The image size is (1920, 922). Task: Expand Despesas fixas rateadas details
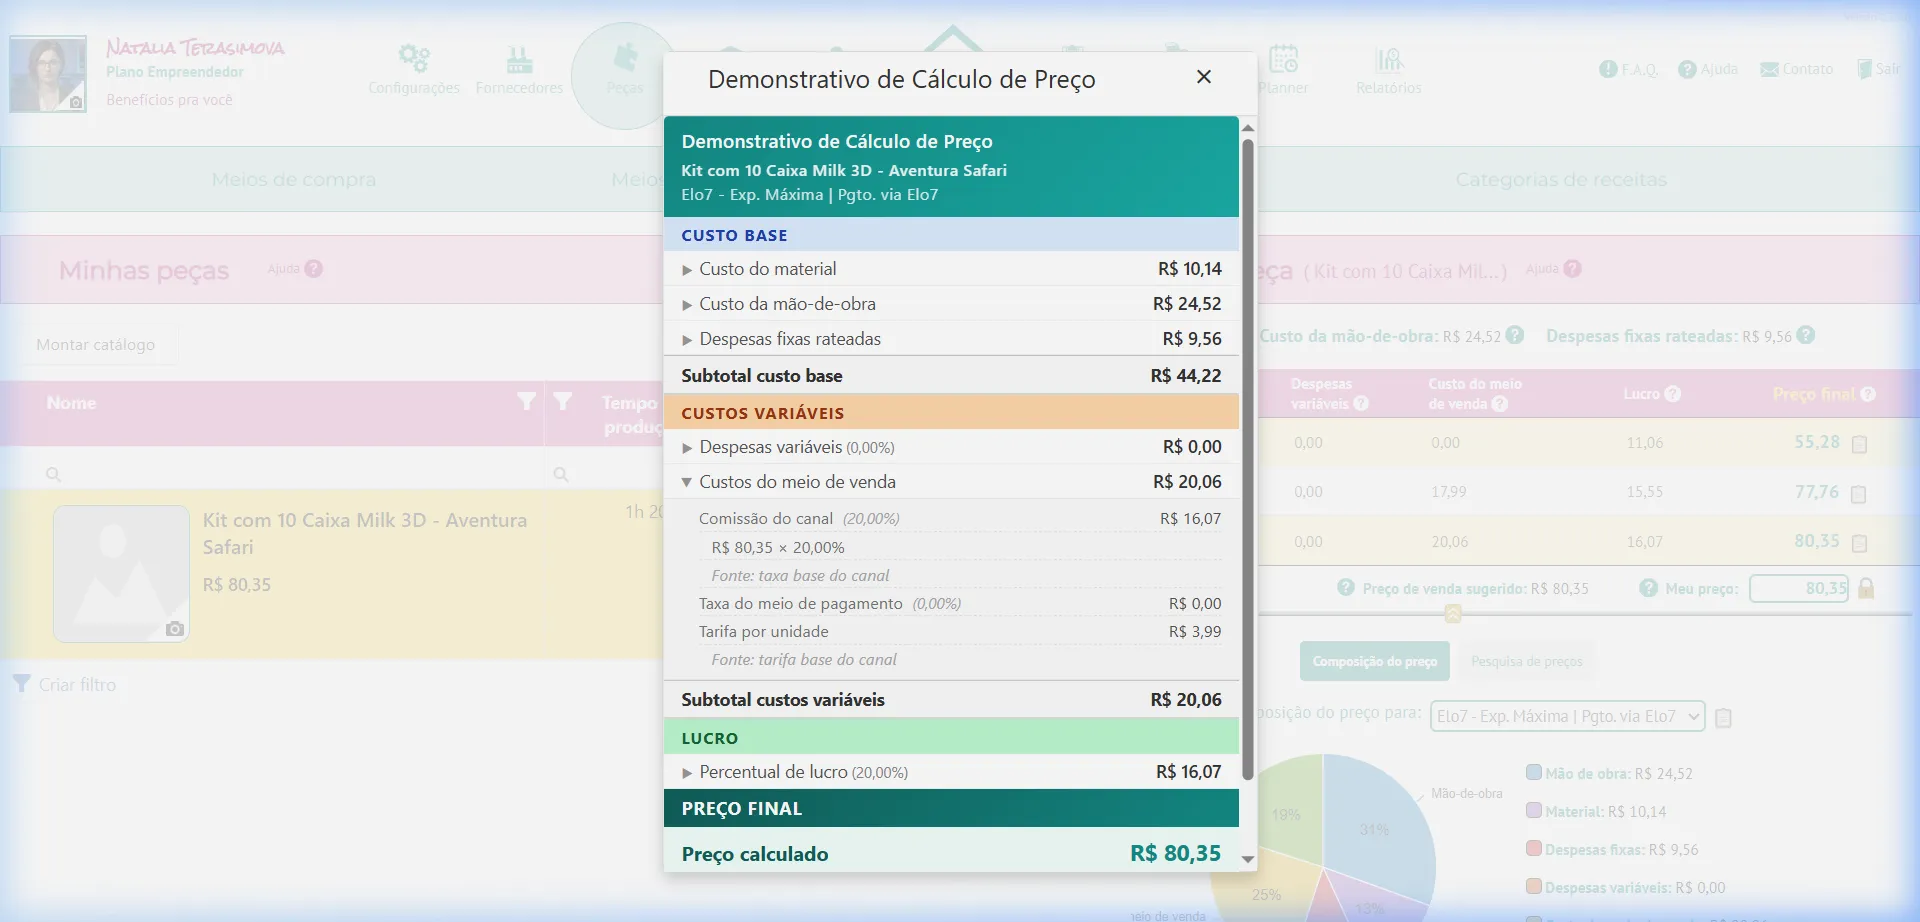click(x=687, y=340)
